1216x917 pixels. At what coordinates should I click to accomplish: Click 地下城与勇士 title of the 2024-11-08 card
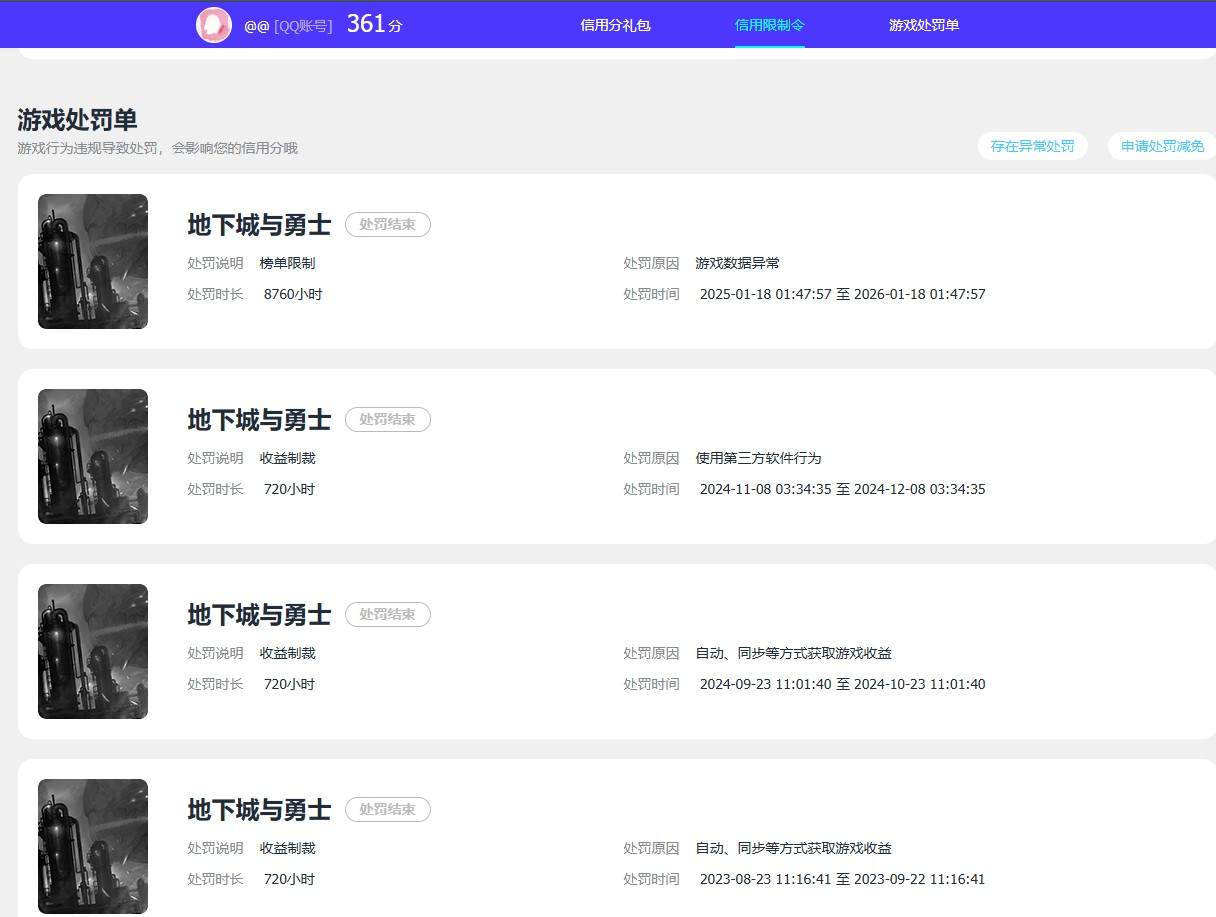pyautogui.click(x=259, y=420)
